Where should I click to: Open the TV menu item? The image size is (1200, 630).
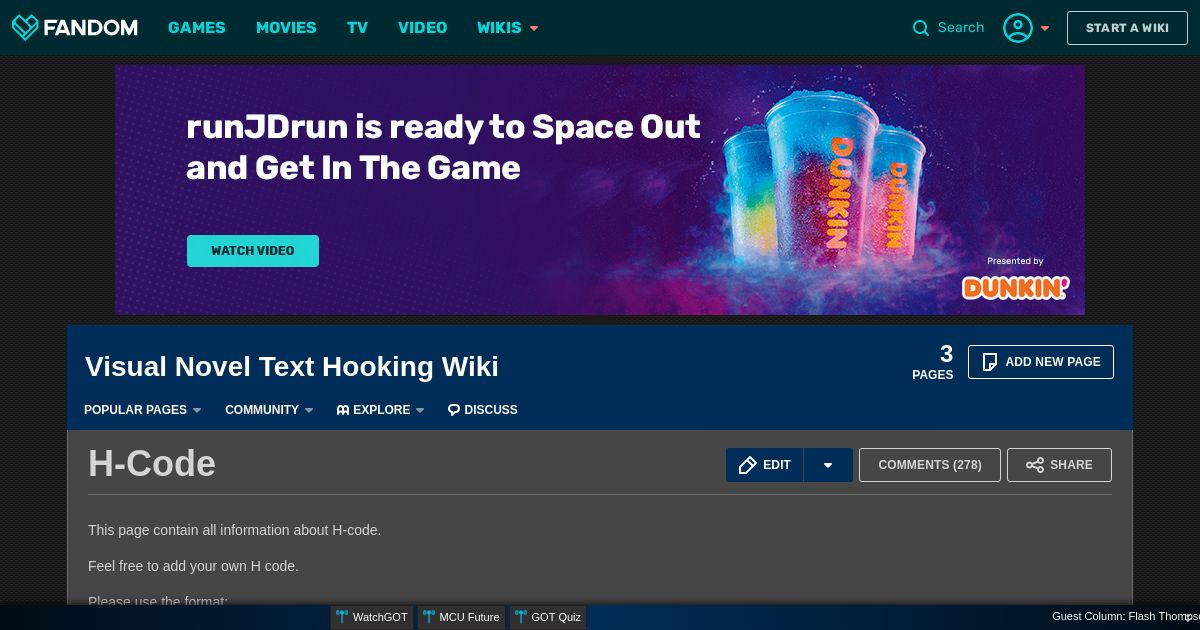coord(358,28)
